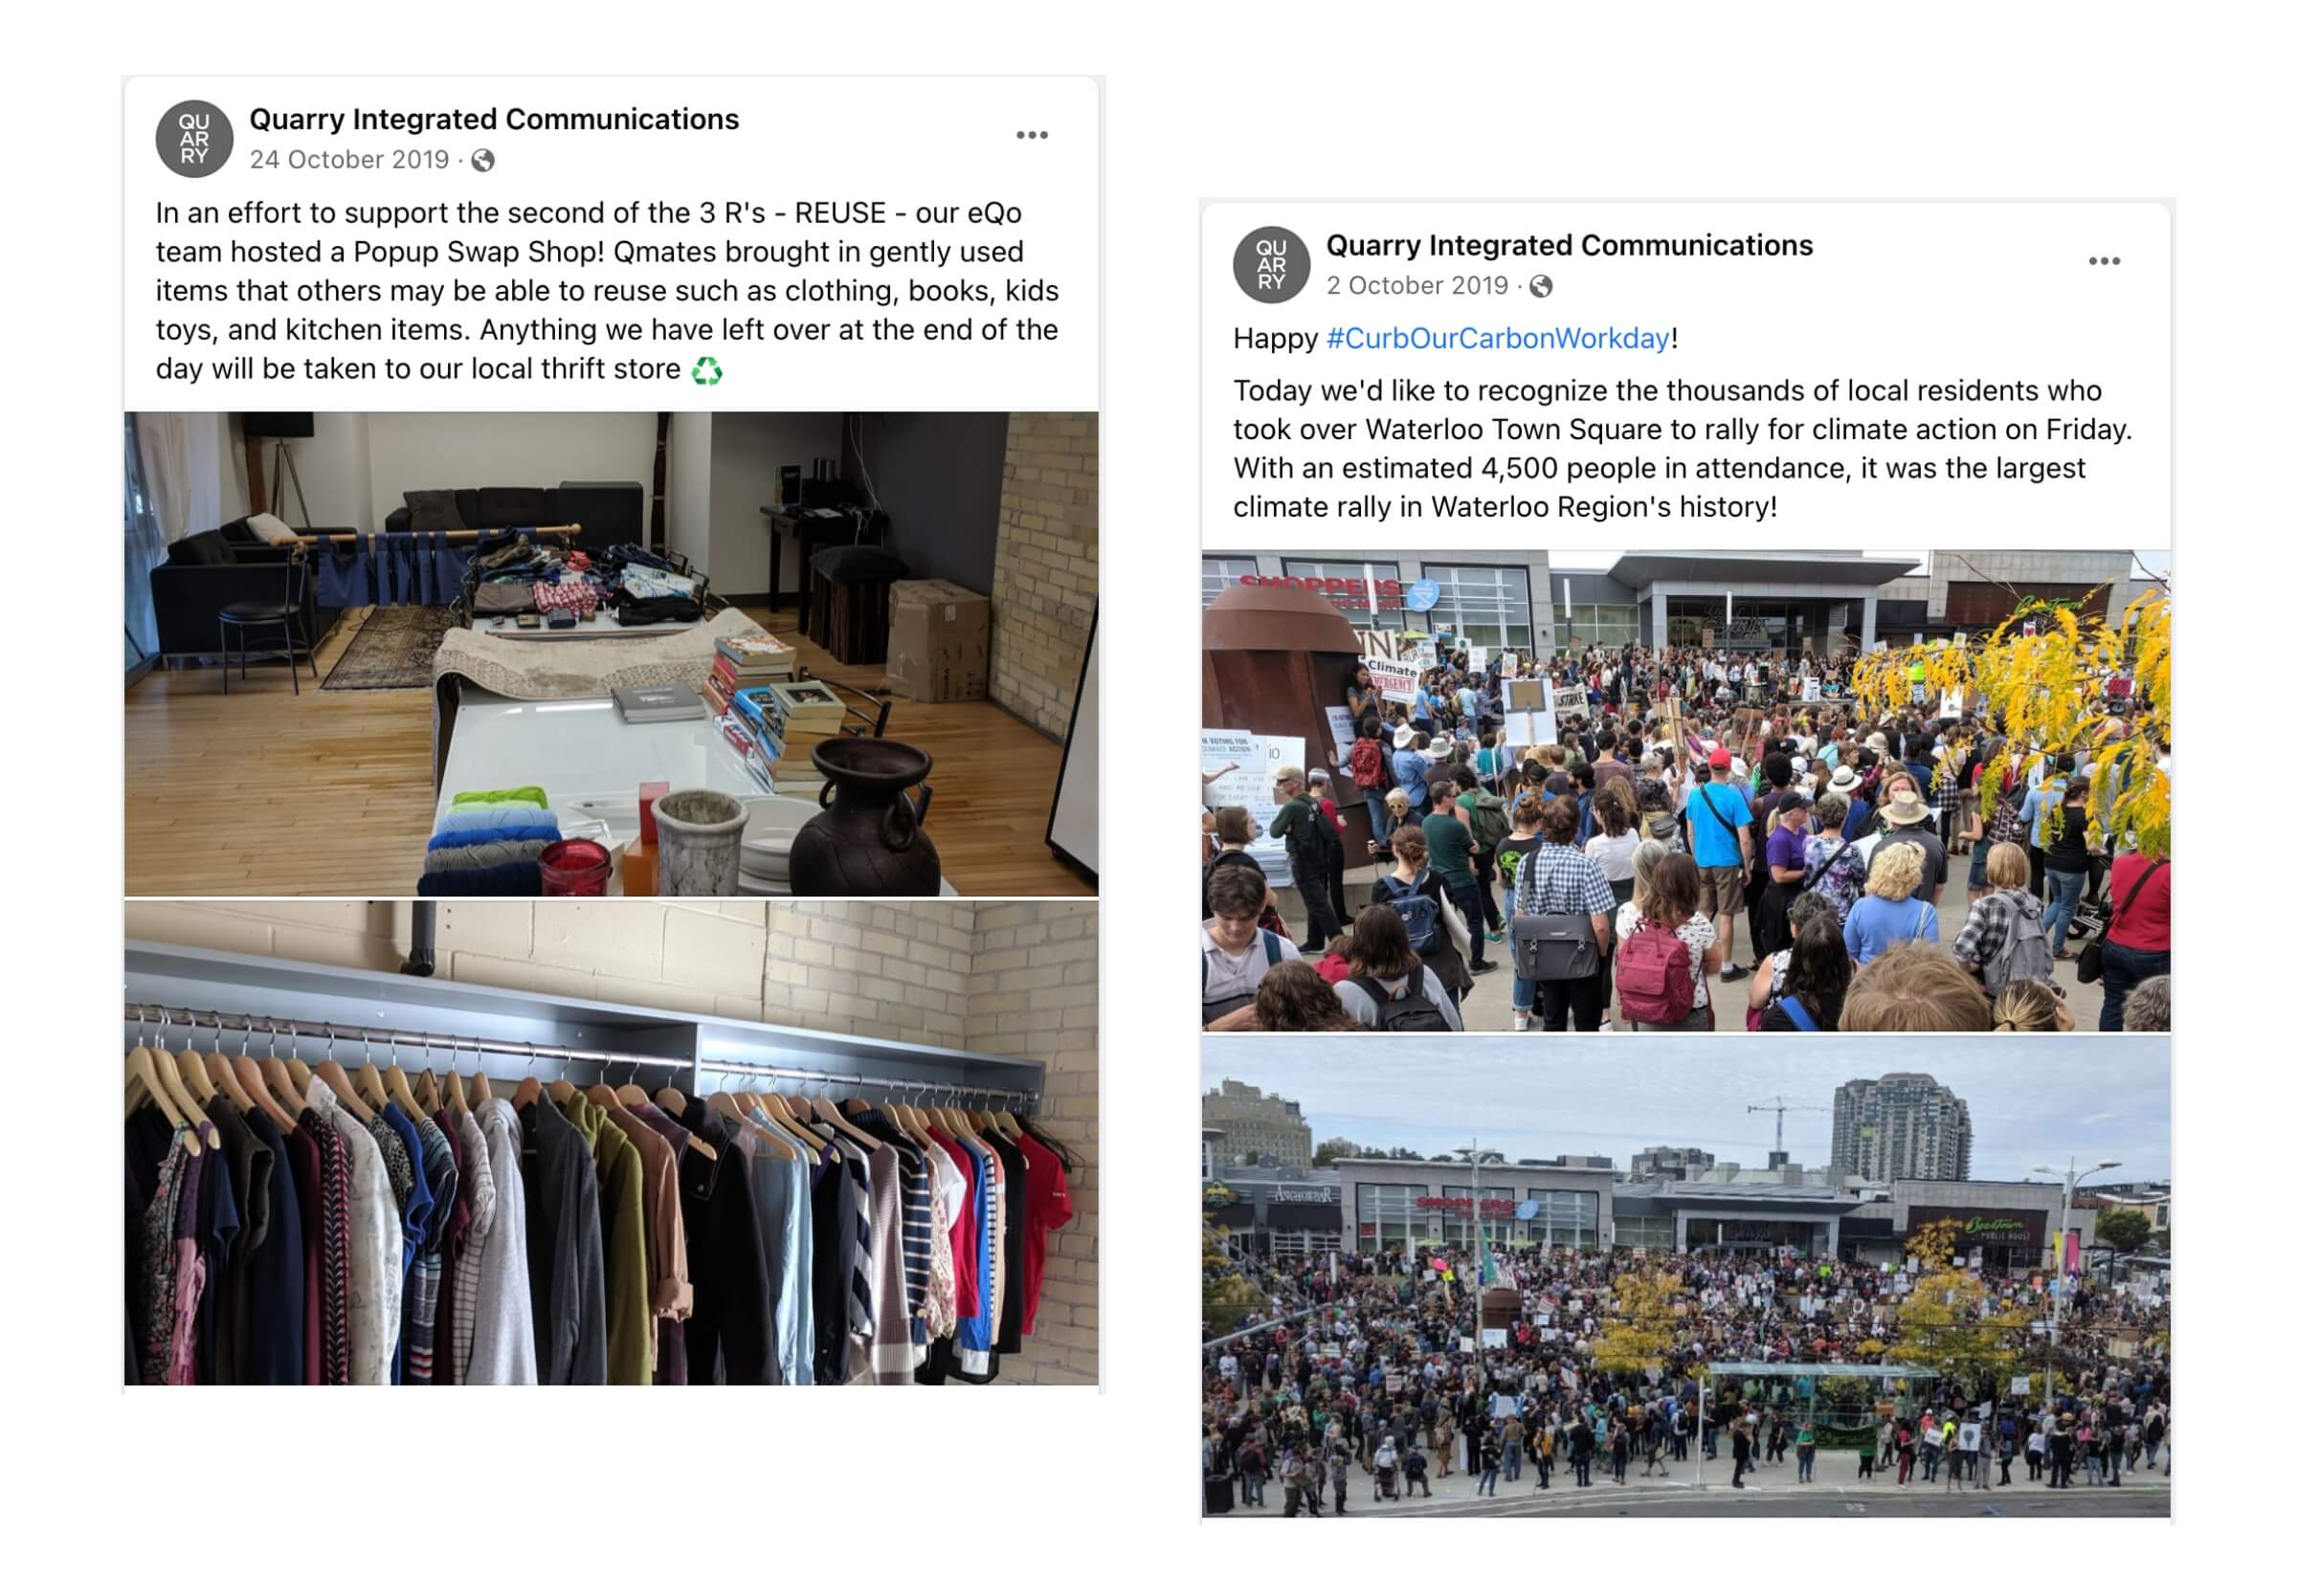Open the page name link on the 2 October post

click(1569, 245)
